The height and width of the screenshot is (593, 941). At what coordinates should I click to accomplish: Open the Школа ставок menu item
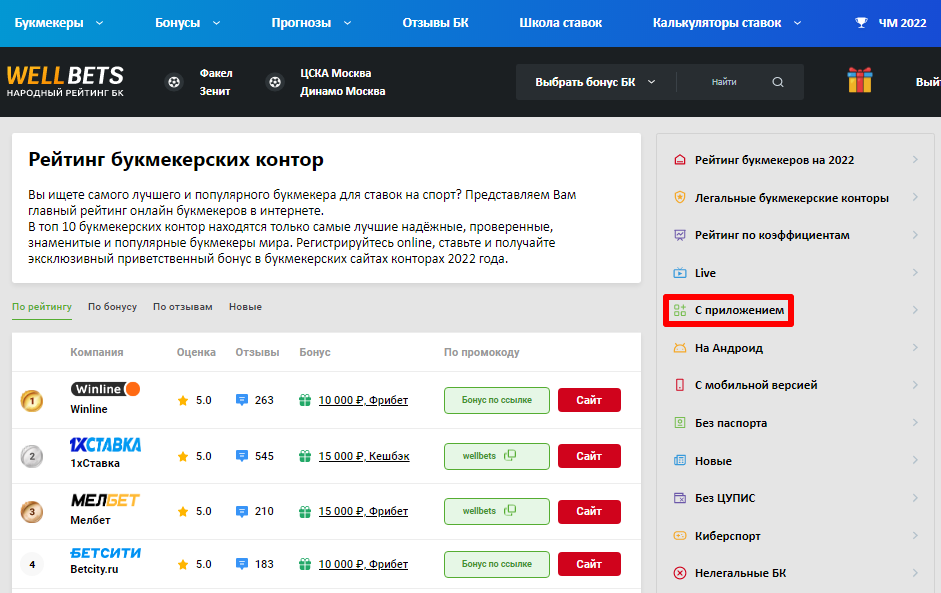pos(560,22)
